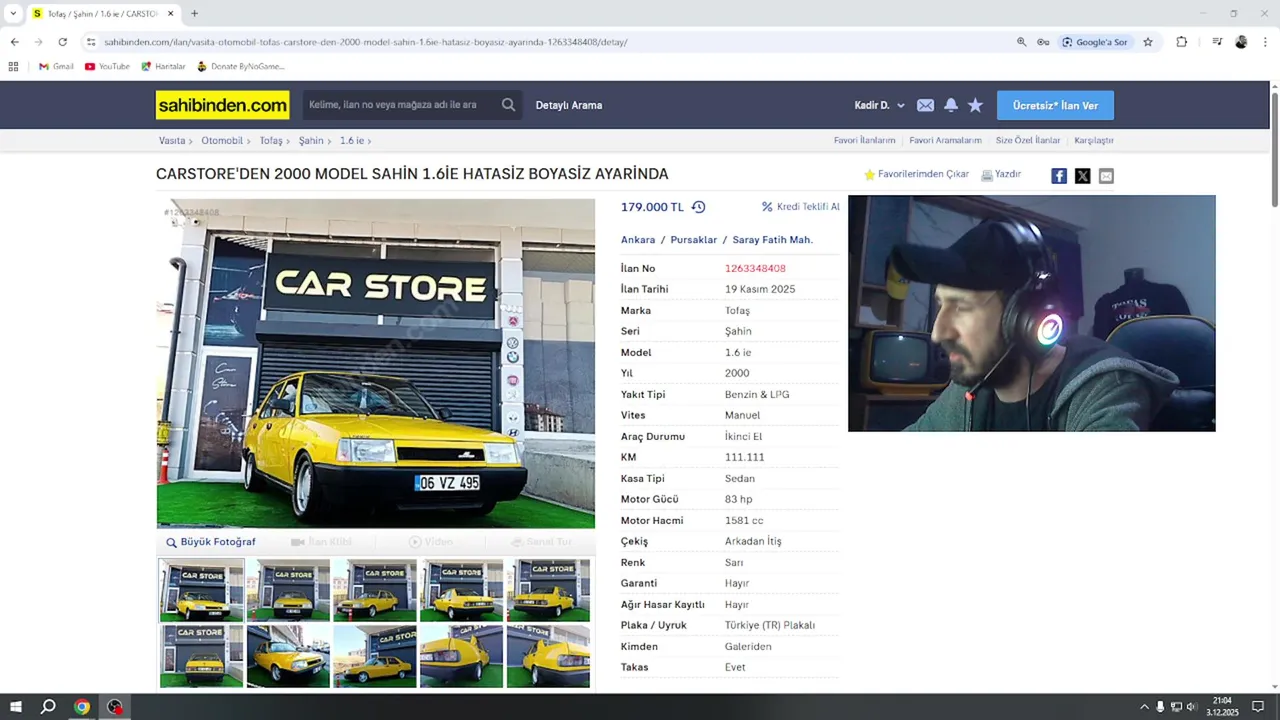Viewport: 1280px width, 720px height.
Task: Share listing on Facebook
Action: (1059, 176)
